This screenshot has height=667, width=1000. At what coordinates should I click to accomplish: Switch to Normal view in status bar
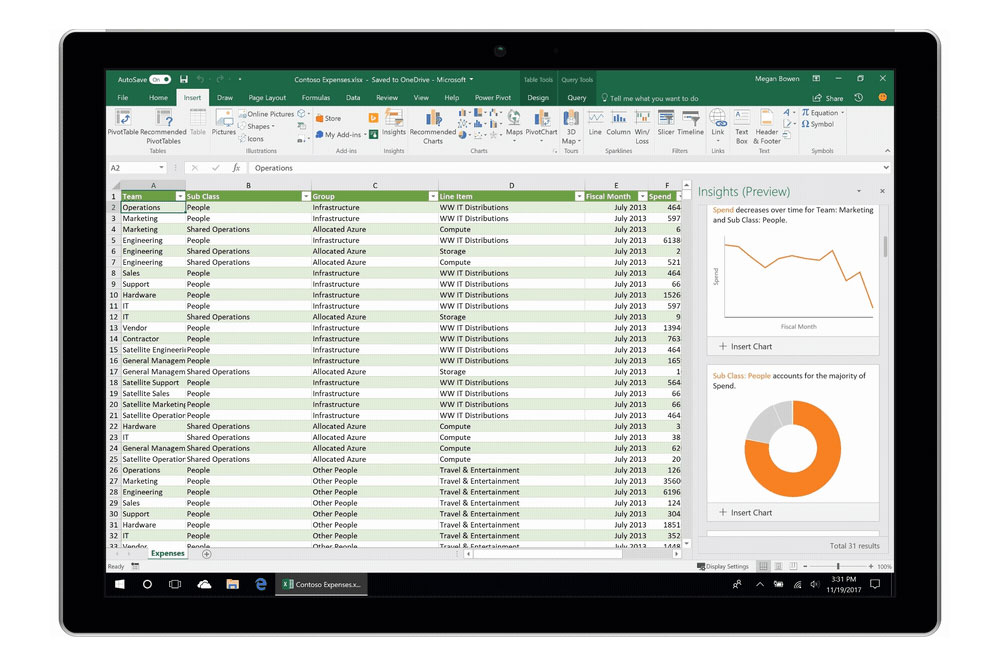tap(763, 566)
